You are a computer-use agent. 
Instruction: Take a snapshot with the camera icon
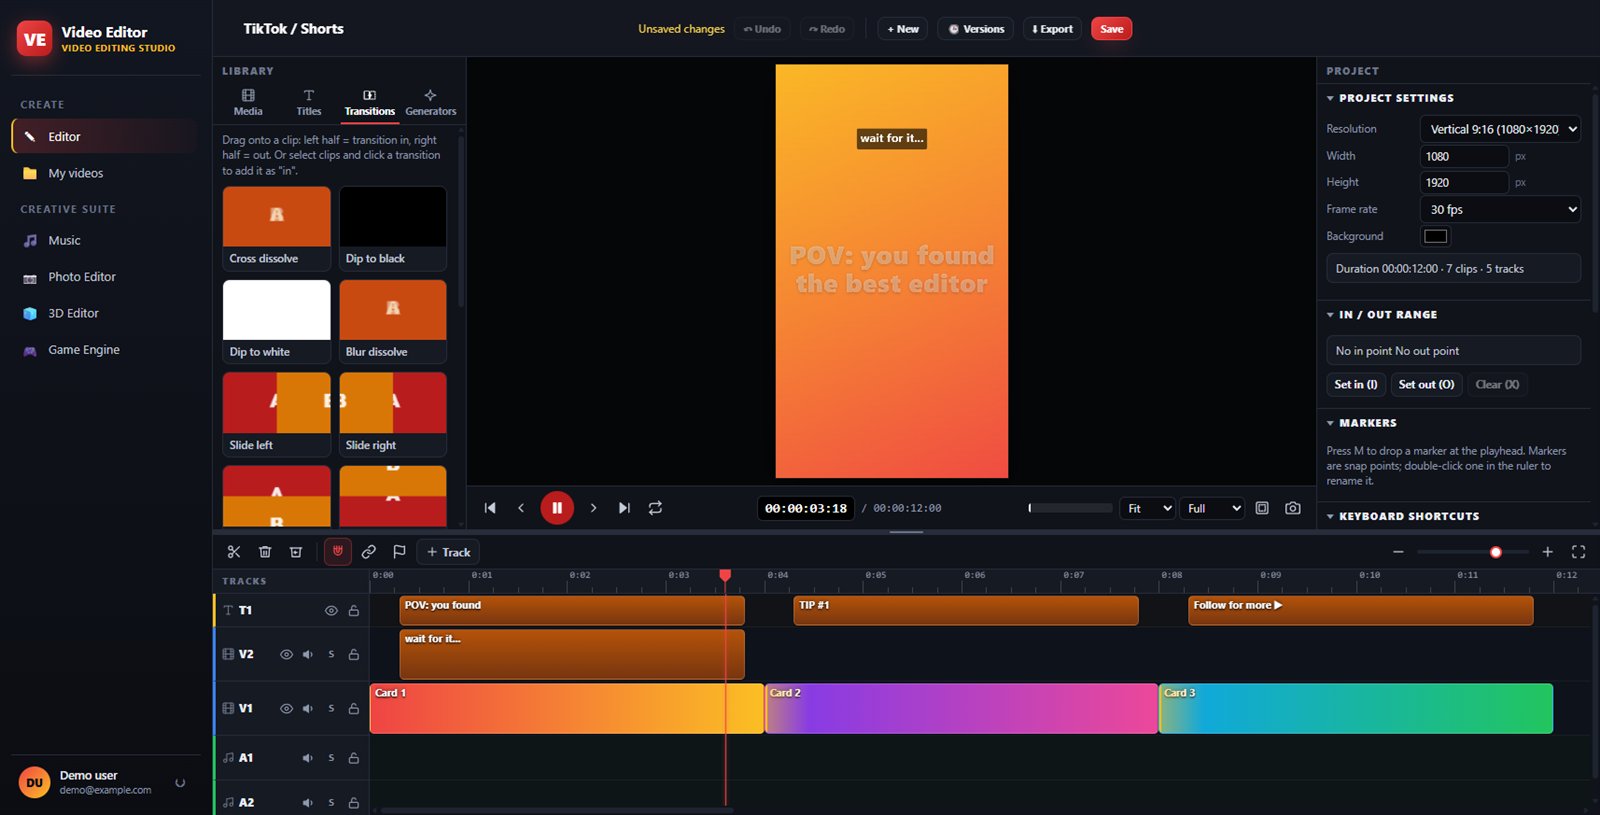pyautogui.click(x=1293, y=508)
